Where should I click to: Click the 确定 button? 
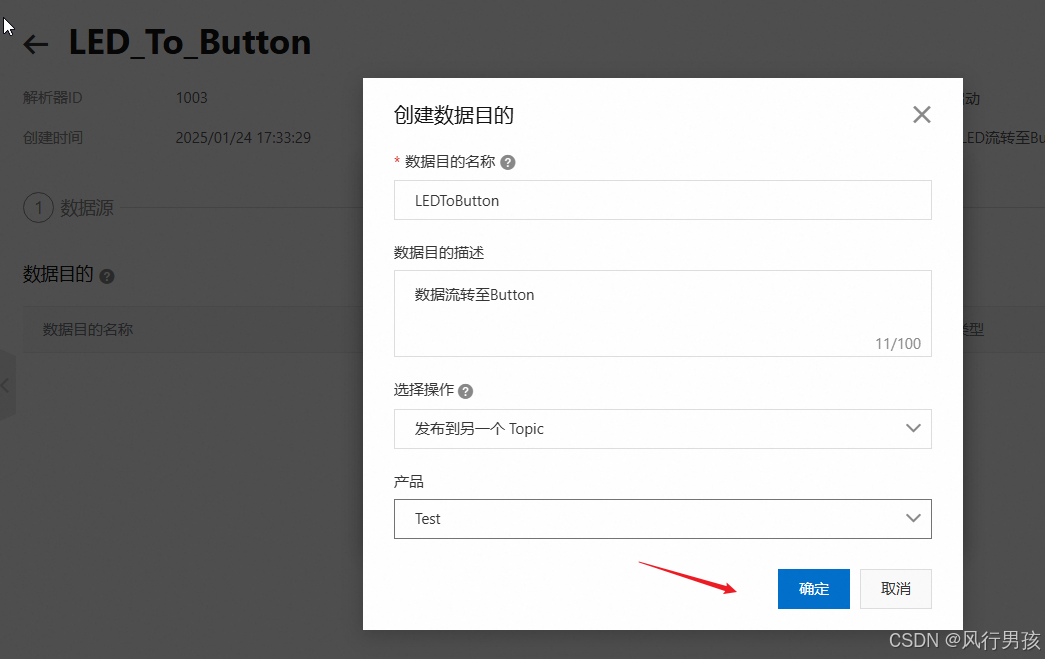pos(814,588)
